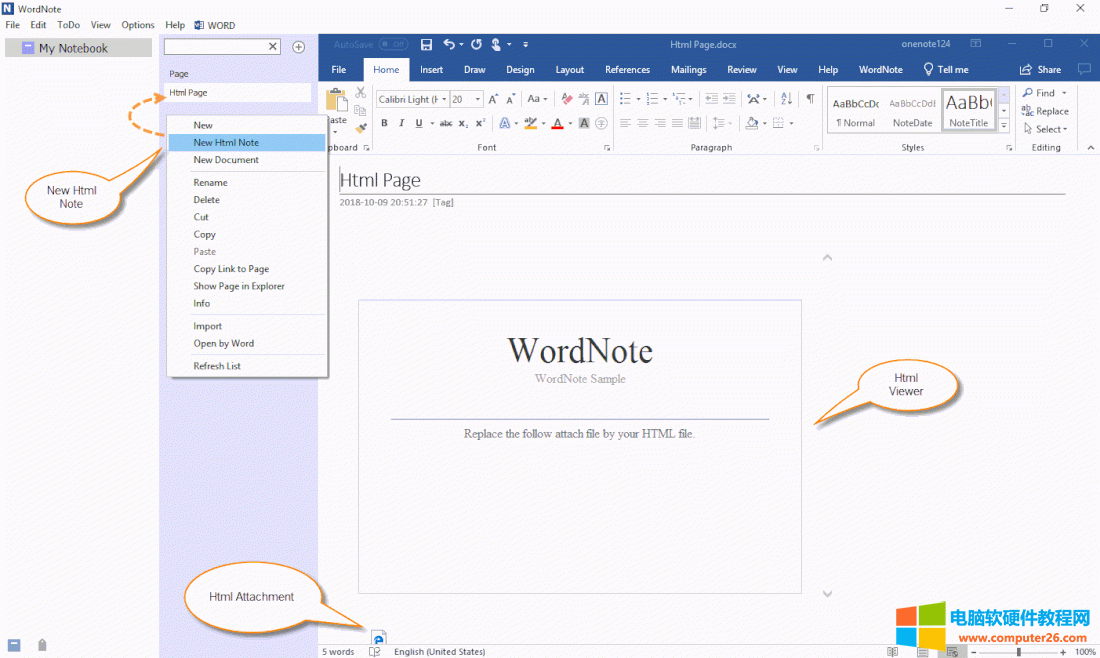Switch to the WordNote ribbon tab

(880, 69)
